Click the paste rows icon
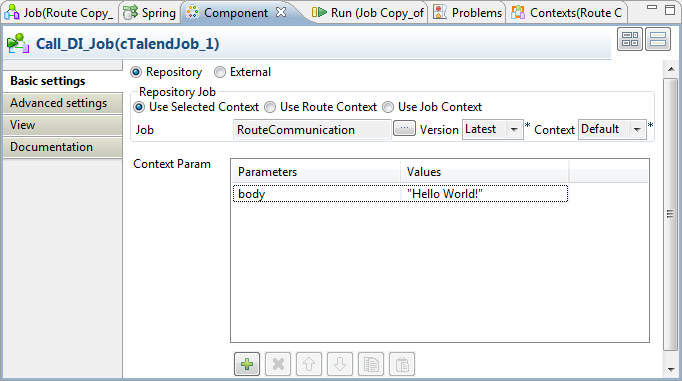This screenshot has width=682, height=381. click(x=402, y=364)
